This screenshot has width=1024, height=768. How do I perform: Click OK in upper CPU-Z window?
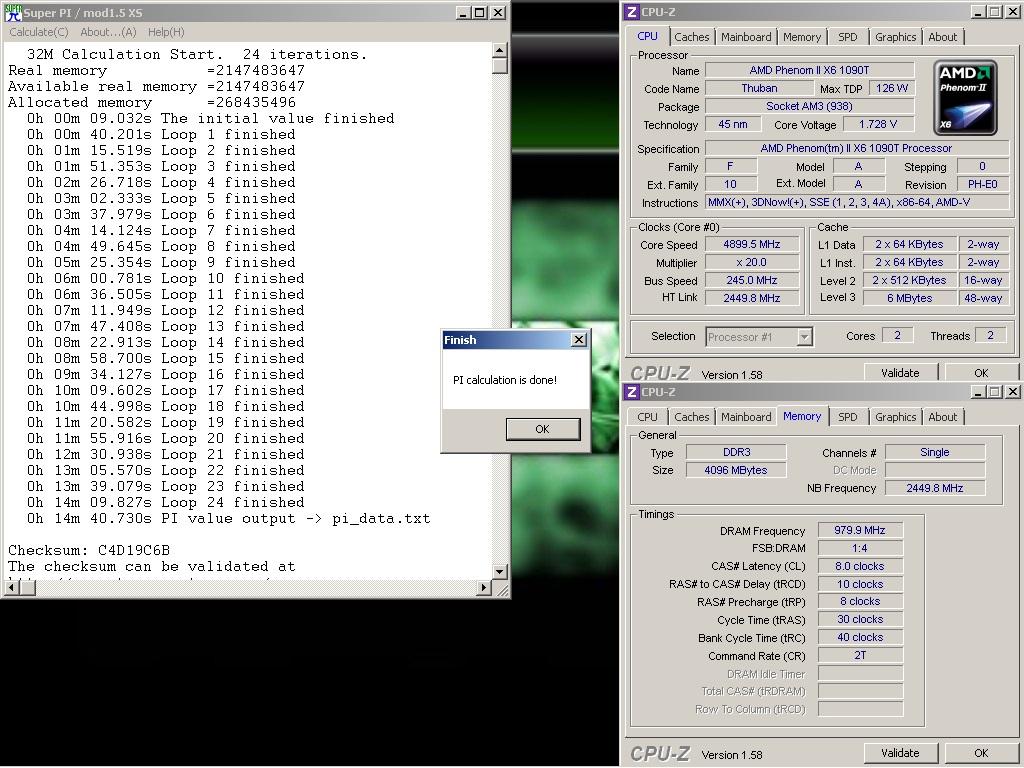pos(981,373)
